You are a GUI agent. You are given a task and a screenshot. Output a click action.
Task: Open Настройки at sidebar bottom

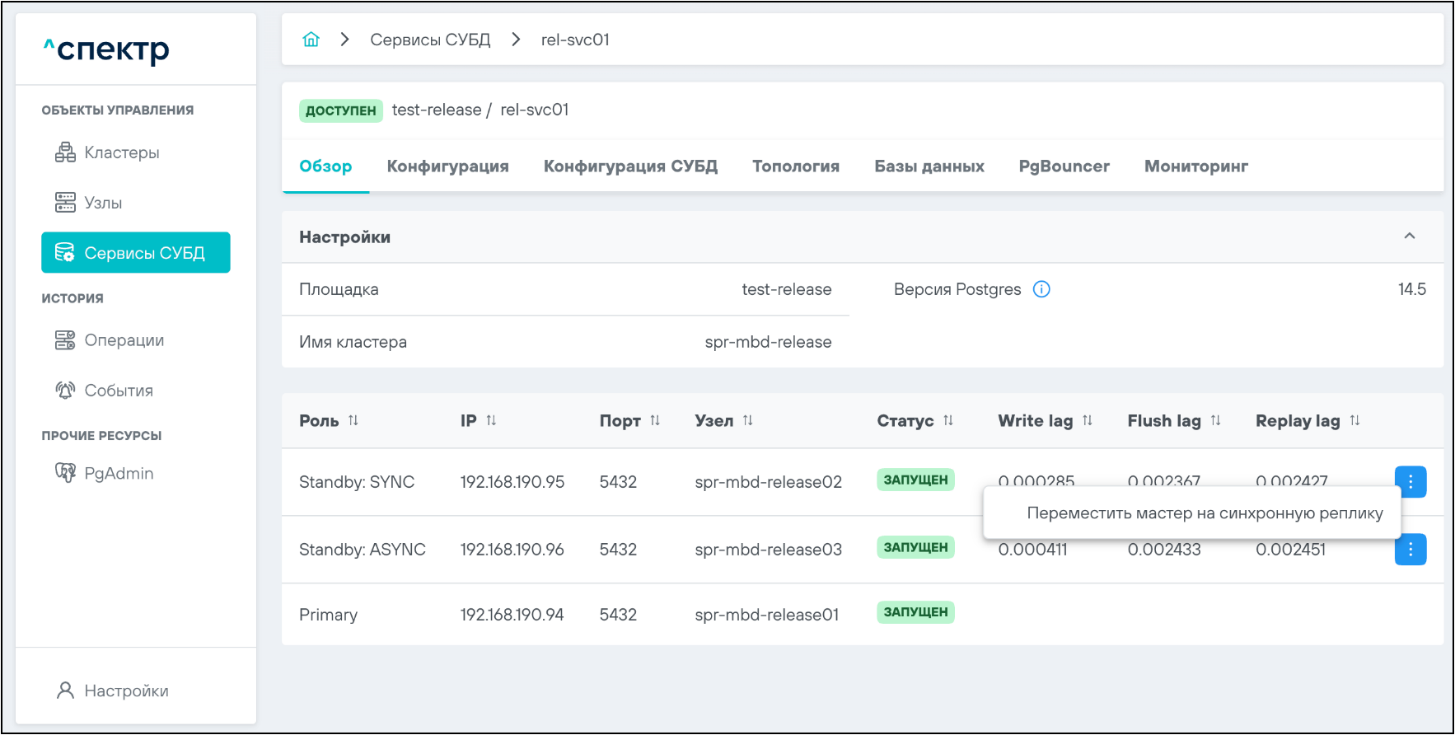125,691
